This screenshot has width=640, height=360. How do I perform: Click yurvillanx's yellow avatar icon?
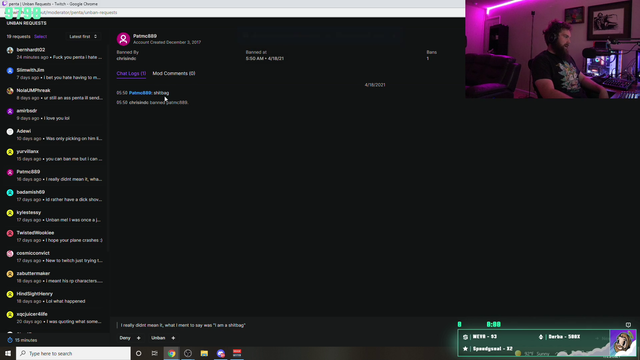(10, 152)
